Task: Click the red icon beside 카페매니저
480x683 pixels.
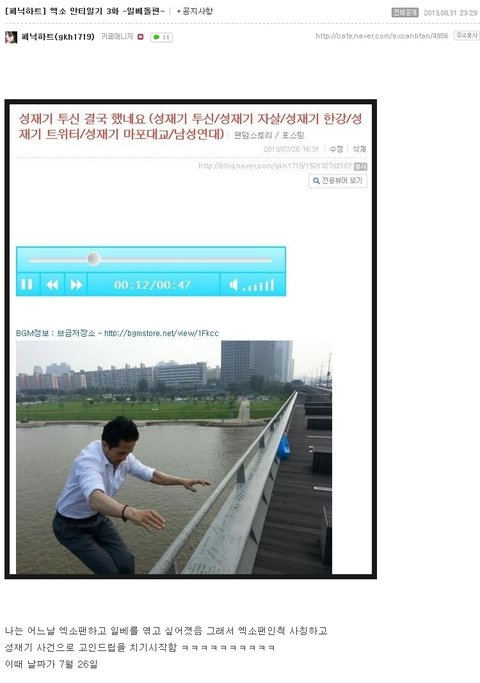Action: pyautogui.click(x=140, y=37)
